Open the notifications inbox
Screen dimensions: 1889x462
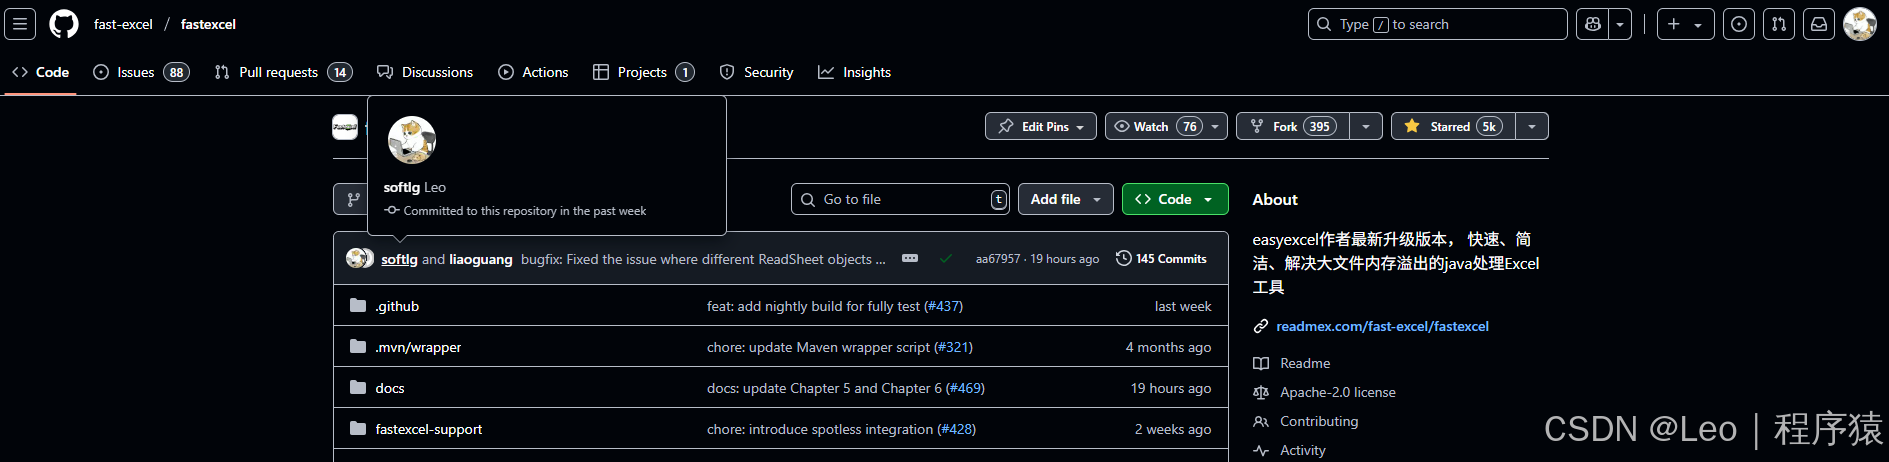[x=1819, y=24]
